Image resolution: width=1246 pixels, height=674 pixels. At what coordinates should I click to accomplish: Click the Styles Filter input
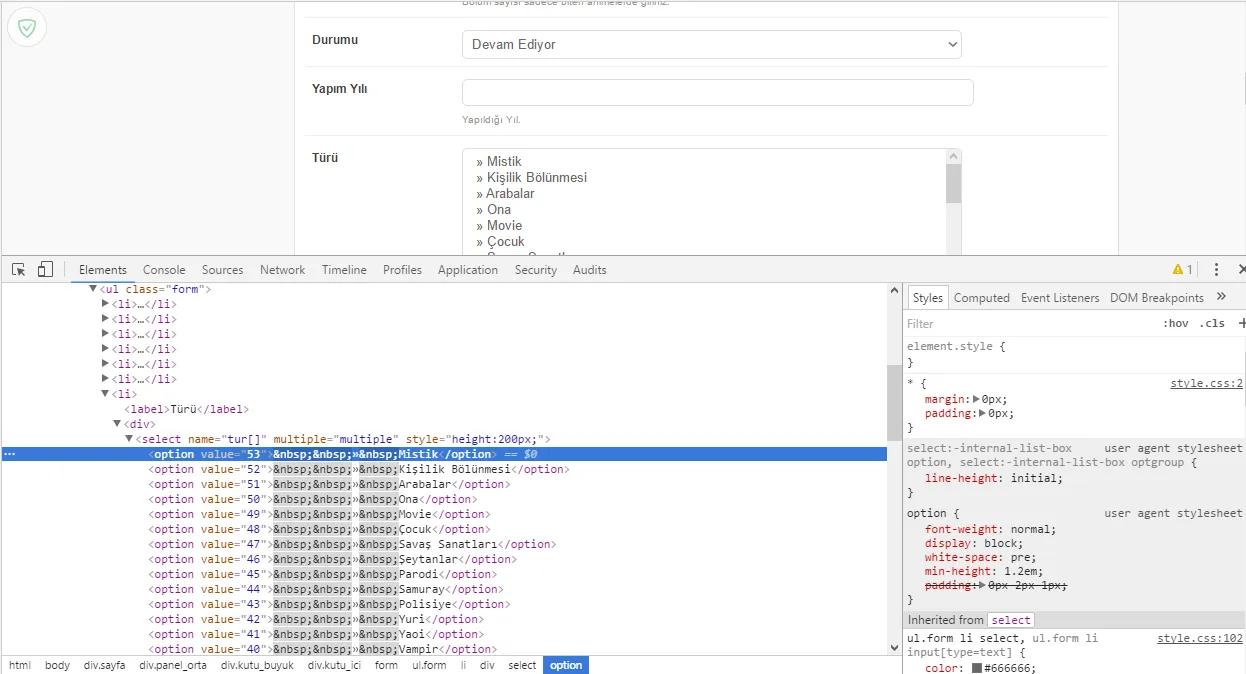[1030, 323]
